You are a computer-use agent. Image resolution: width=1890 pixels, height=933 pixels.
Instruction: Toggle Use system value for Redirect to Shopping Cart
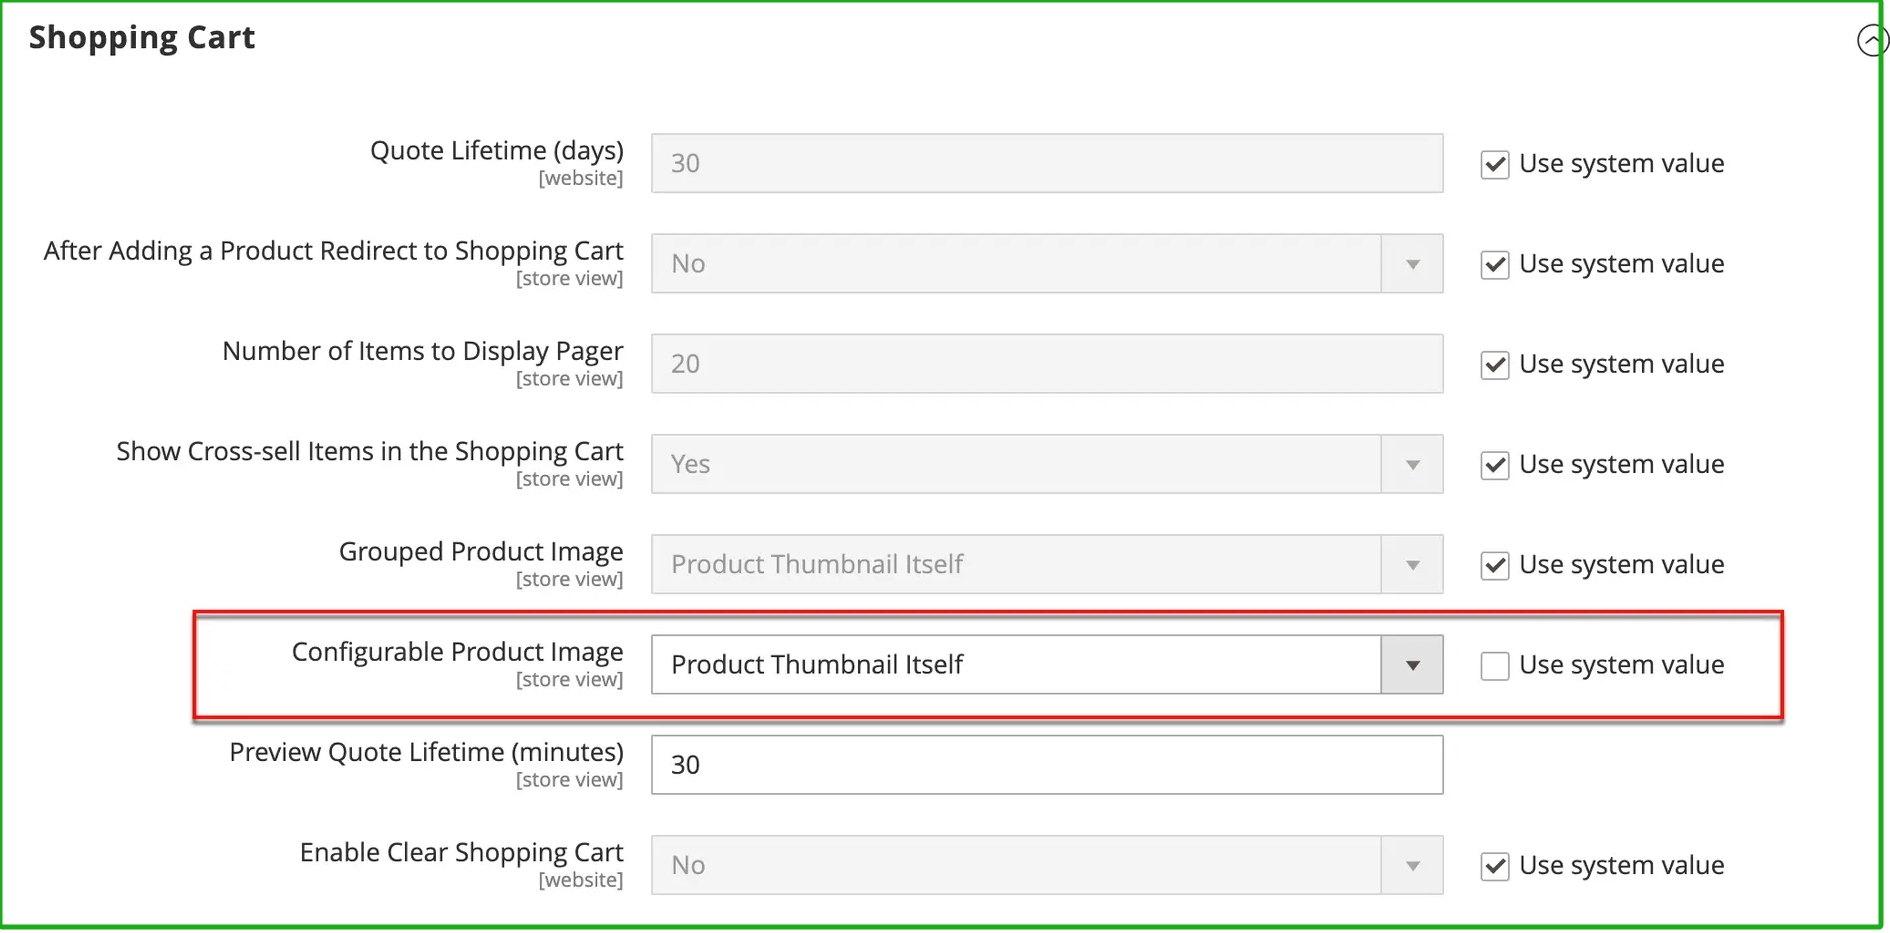point(1494,264)
